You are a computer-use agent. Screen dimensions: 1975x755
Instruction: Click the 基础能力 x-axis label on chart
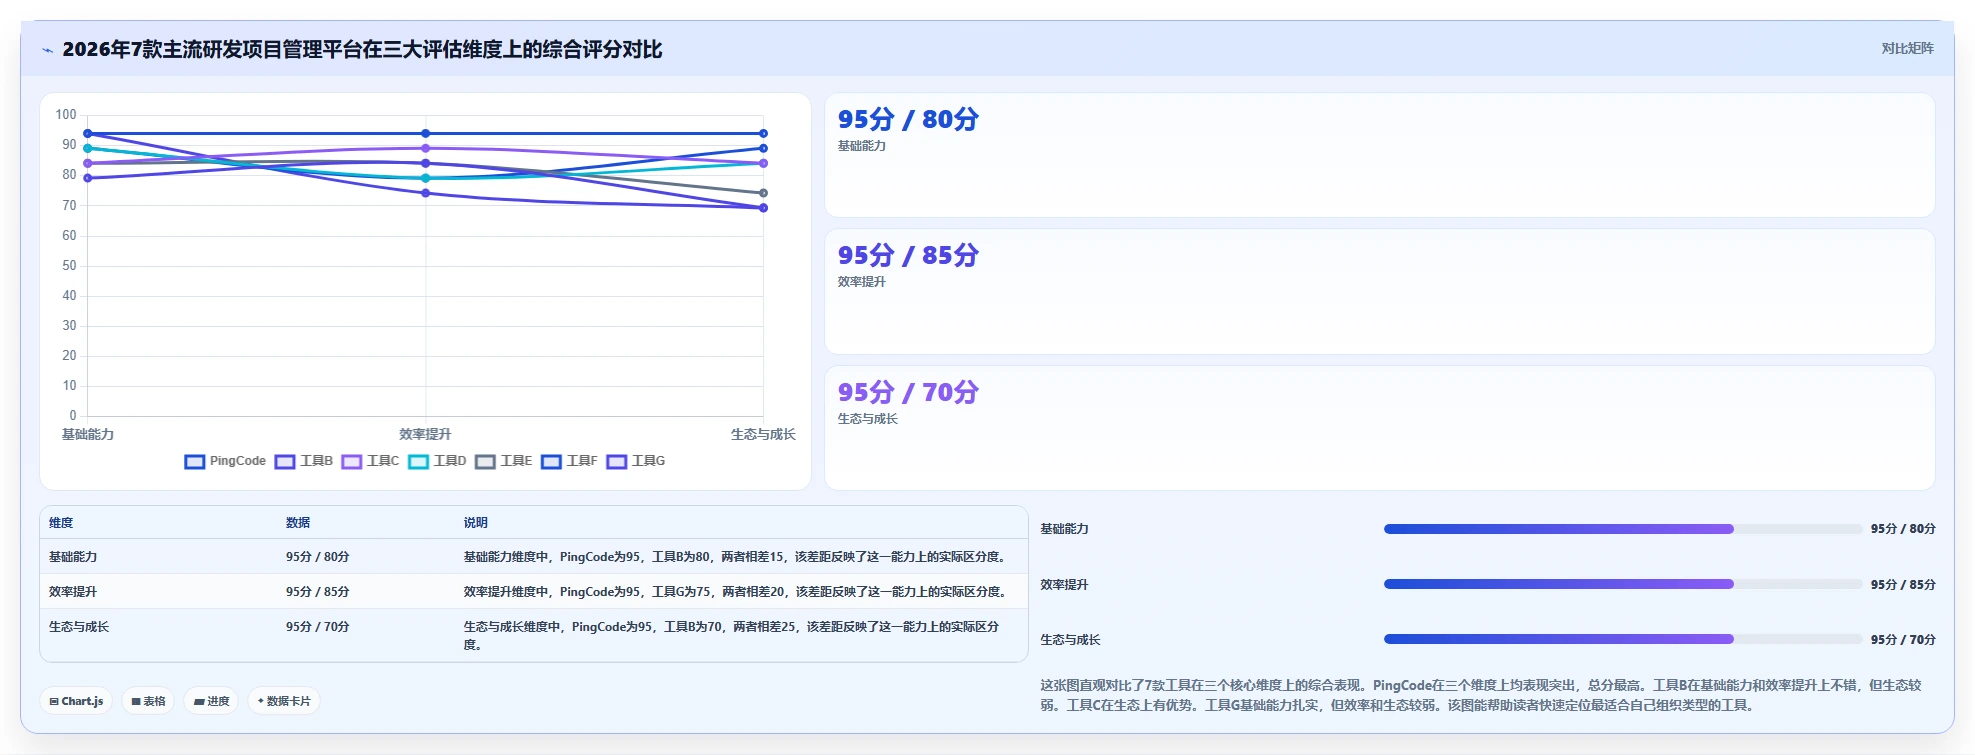(x=88, y=434)
